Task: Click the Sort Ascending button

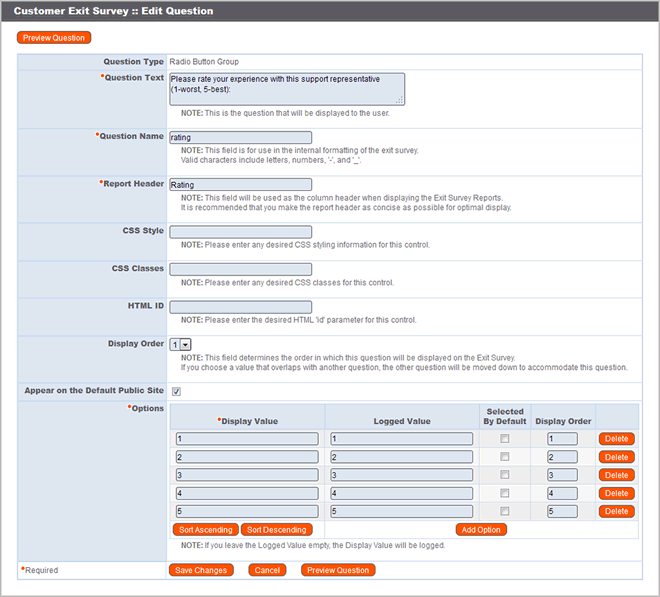Action: click(x=205, y=529)
